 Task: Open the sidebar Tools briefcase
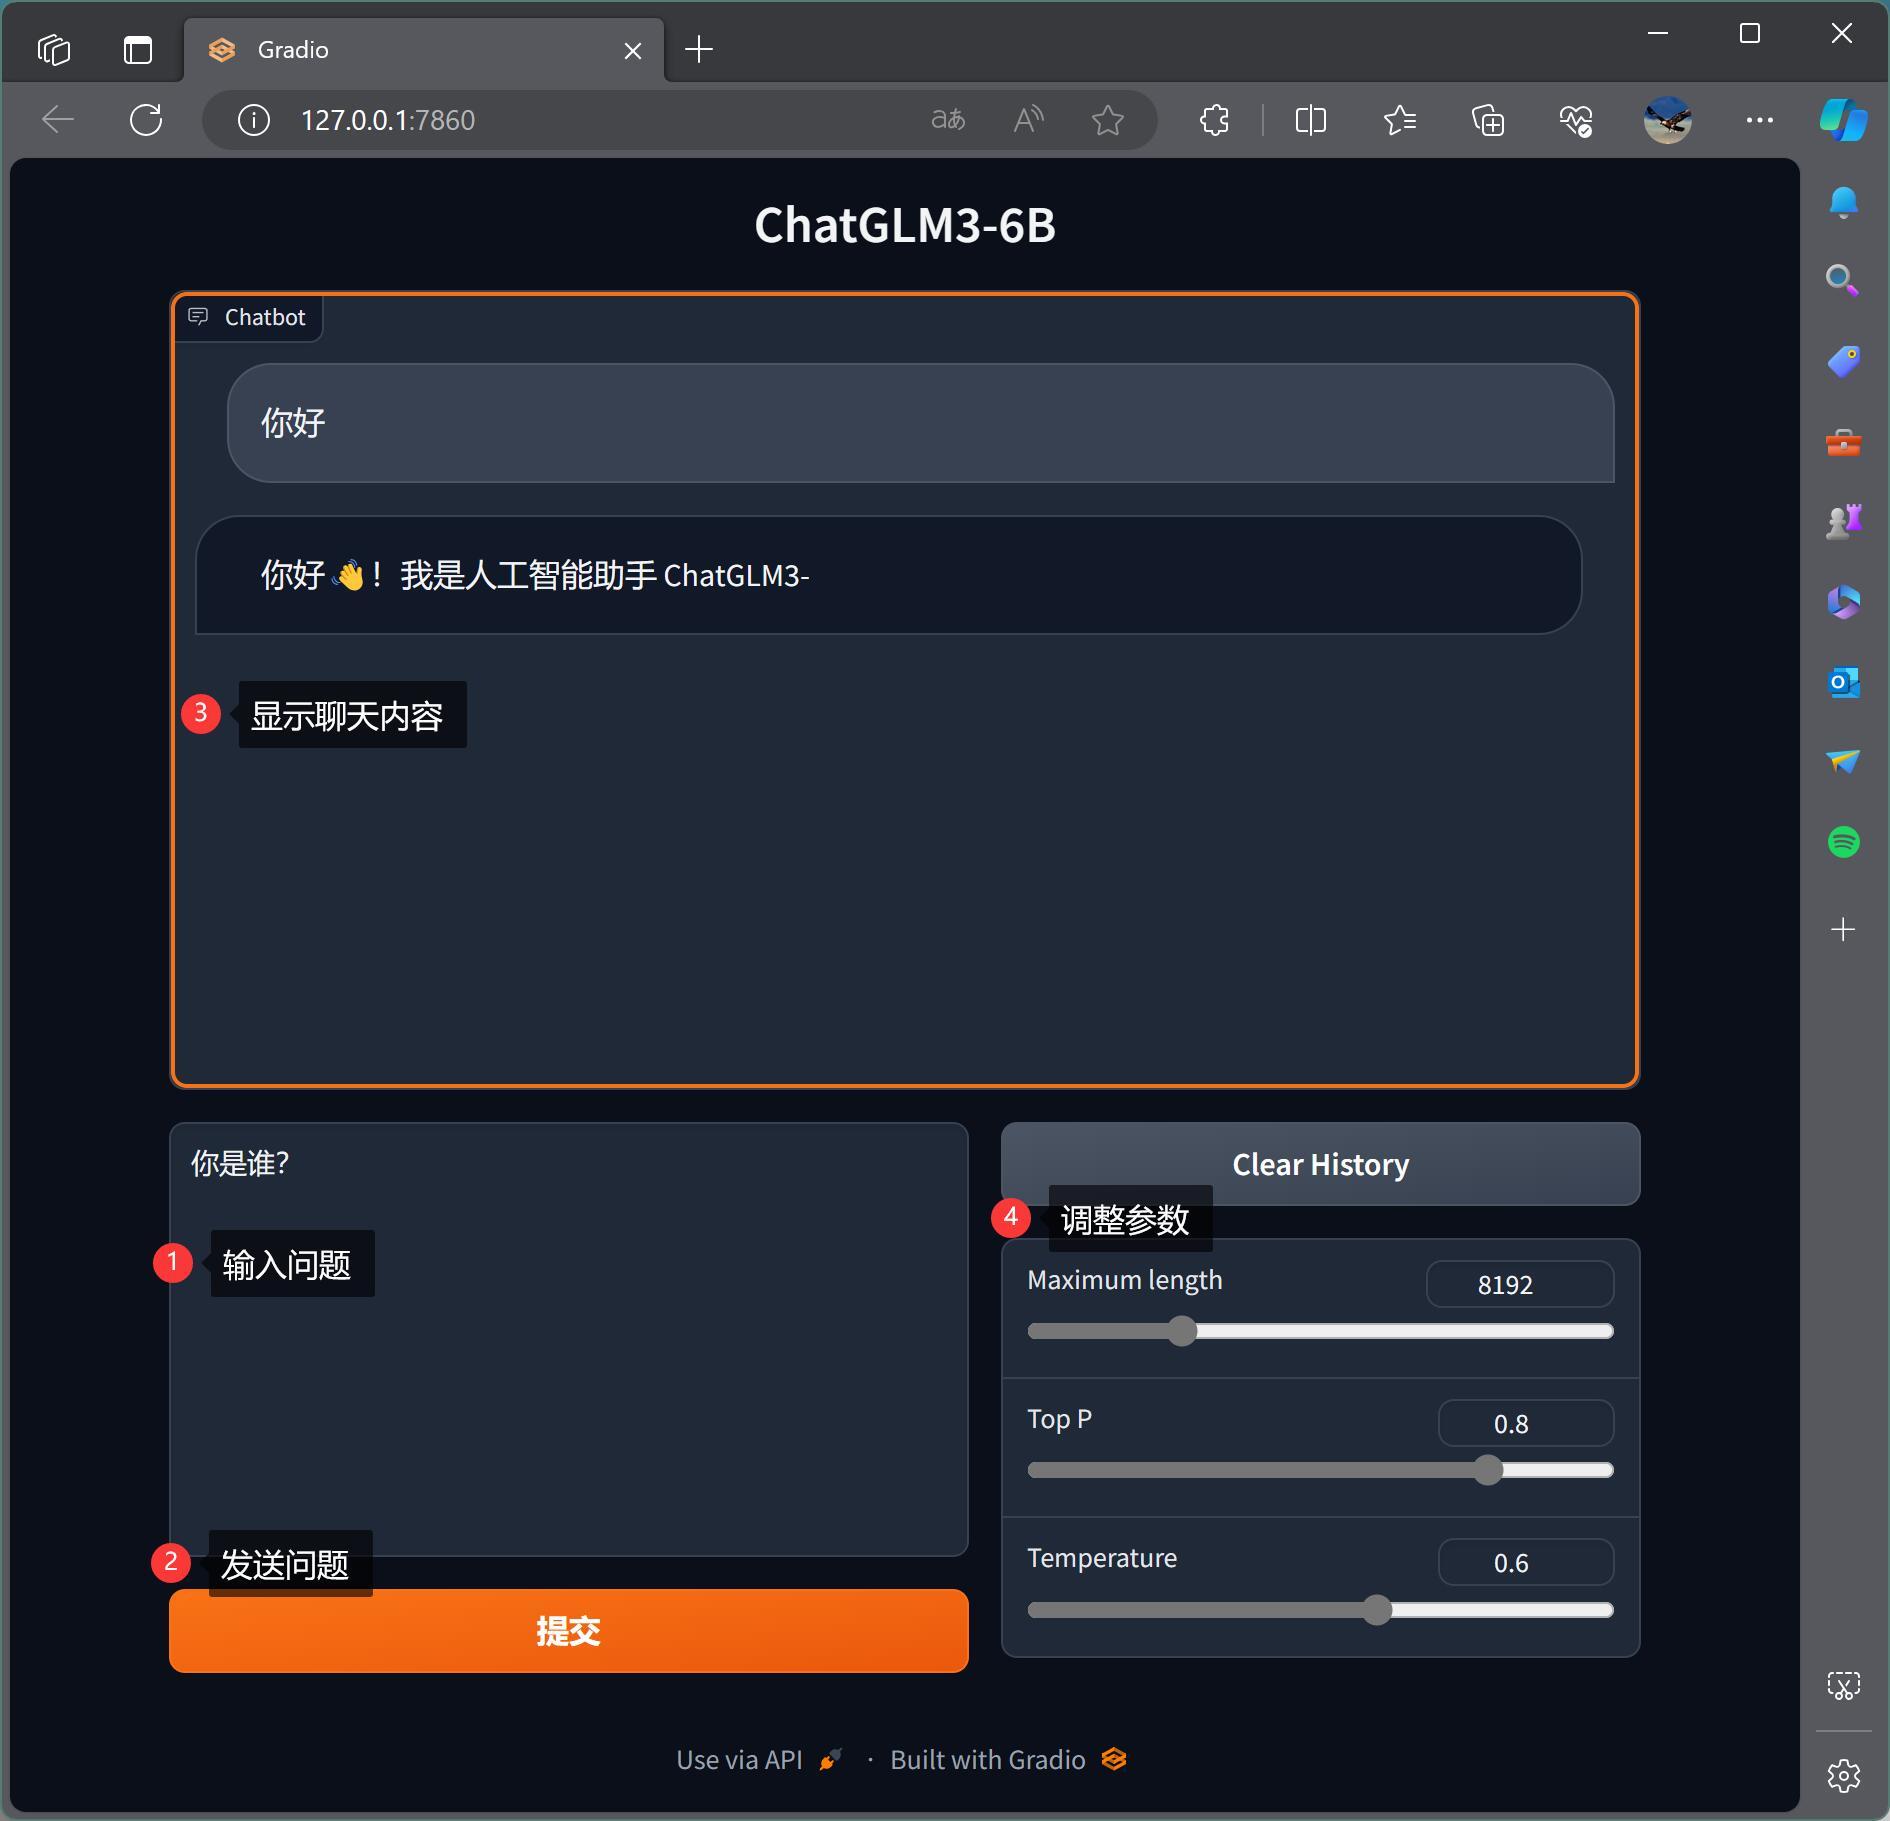[x=1843, y=442]
